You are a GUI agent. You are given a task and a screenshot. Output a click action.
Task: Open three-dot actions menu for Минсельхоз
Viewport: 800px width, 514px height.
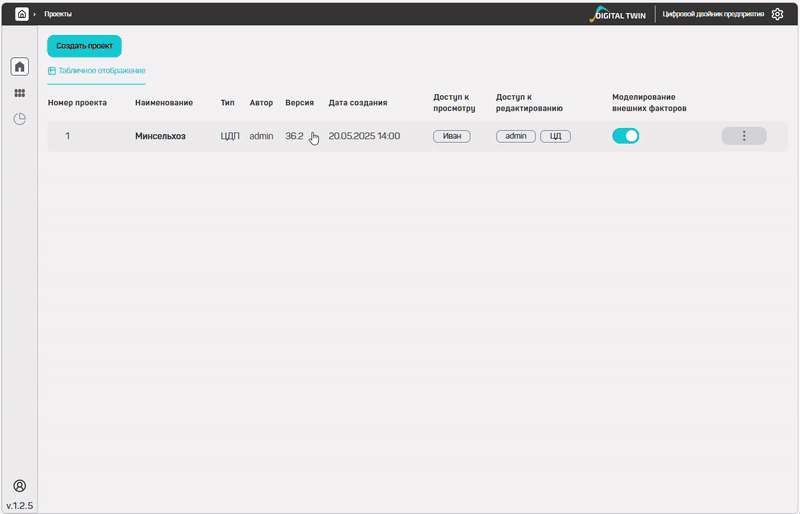(x=743, y=136)
